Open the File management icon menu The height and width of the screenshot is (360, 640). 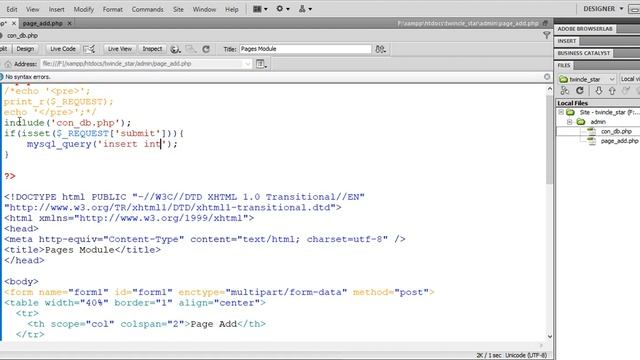[380, 49]
